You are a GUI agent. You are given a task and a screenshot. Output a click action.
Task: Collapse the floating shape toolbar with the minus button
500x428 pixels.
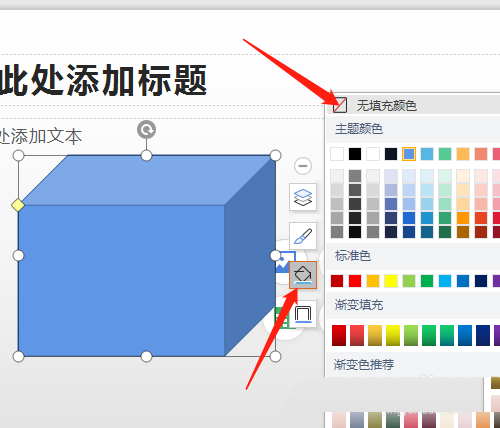coord(303,166)
